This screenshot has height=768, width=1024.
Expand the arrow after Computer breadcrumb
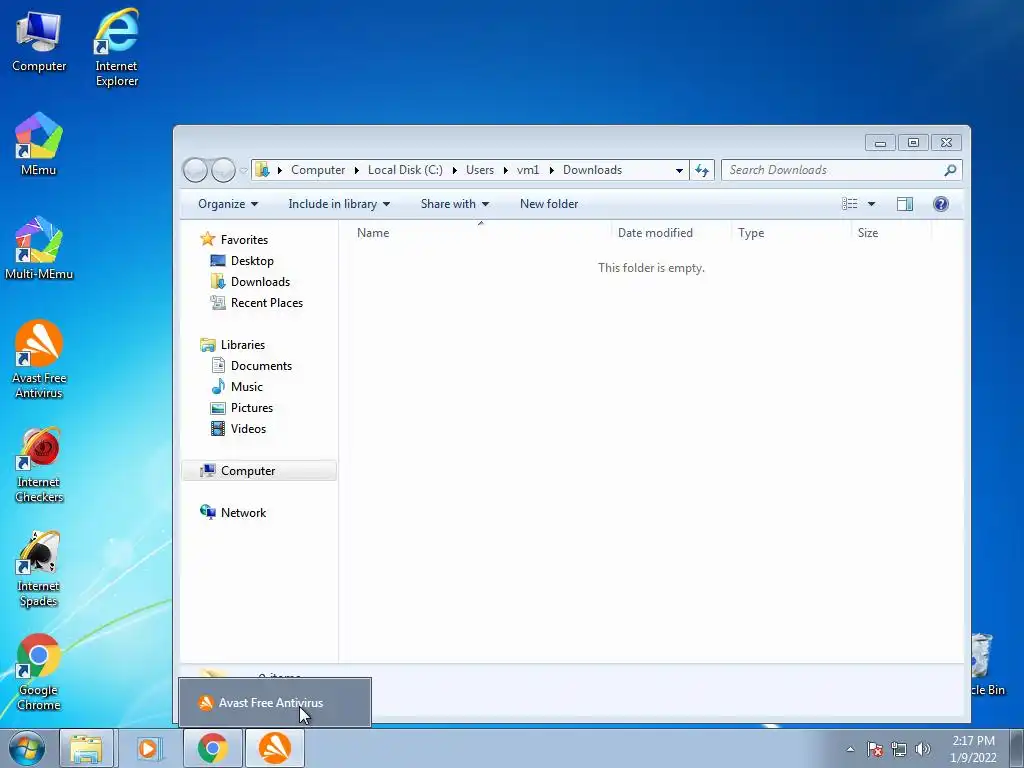[357, 170]
